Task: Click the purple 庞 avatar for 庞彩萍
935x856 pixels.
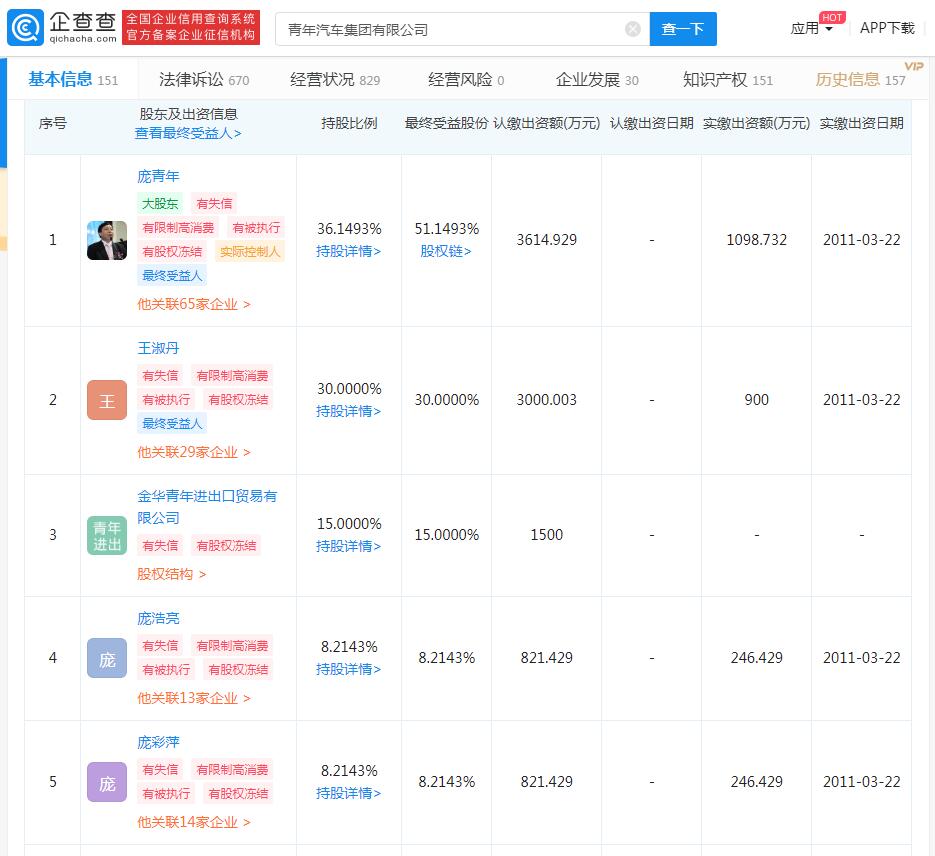Action: click(x=107, y=782)
